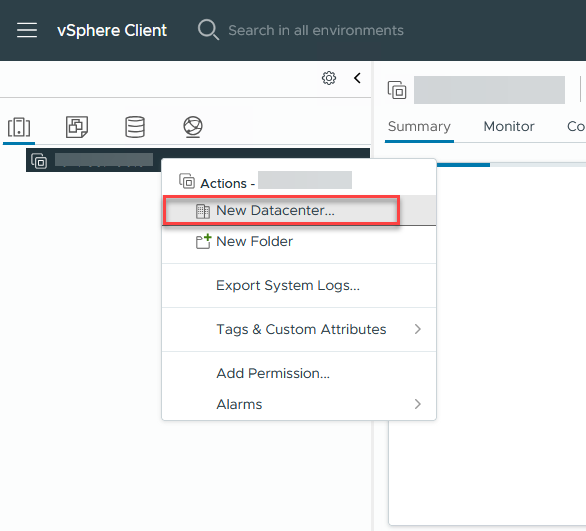Viewport: 586px width, 531px height.
Task: Collapse the navigation pane with the arrow
Action: (x=357, y=78)
